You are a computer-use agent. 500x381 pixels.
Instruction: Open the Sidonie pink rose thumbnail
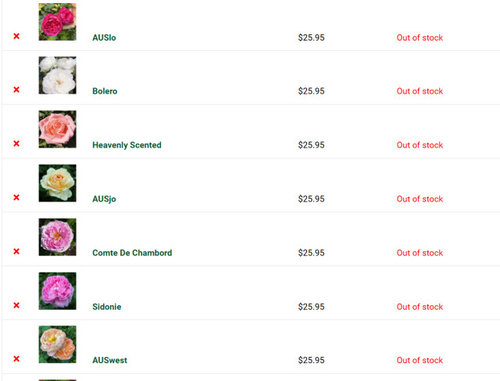point(57,291)
